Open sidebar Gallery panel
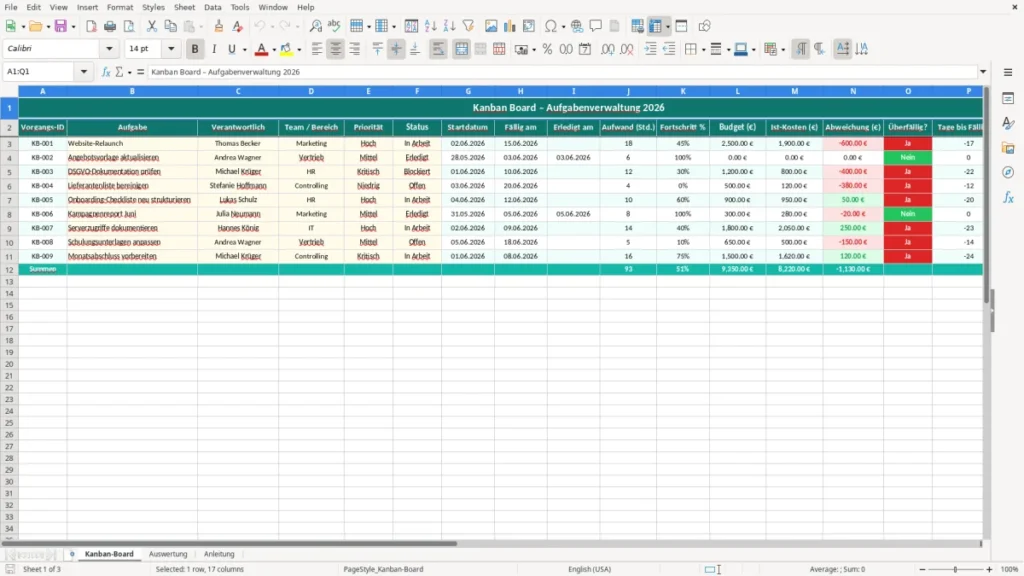Image resolution: width=1024 pixels, height=576 pixels. coord(1008,148)
